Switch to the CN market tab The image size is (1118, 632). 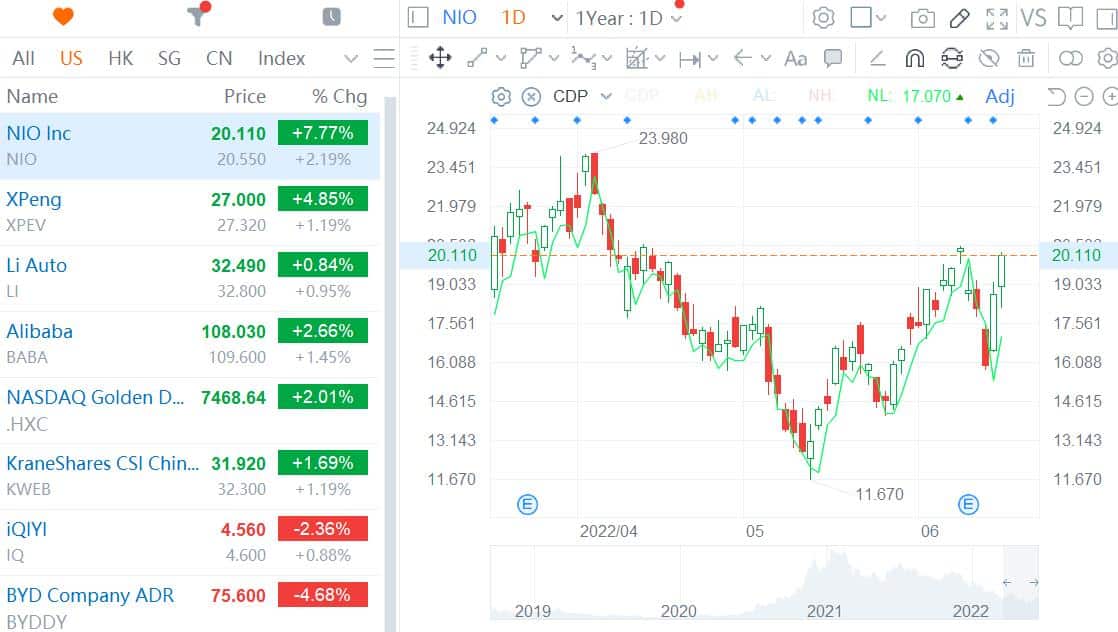tap(219, 58)
